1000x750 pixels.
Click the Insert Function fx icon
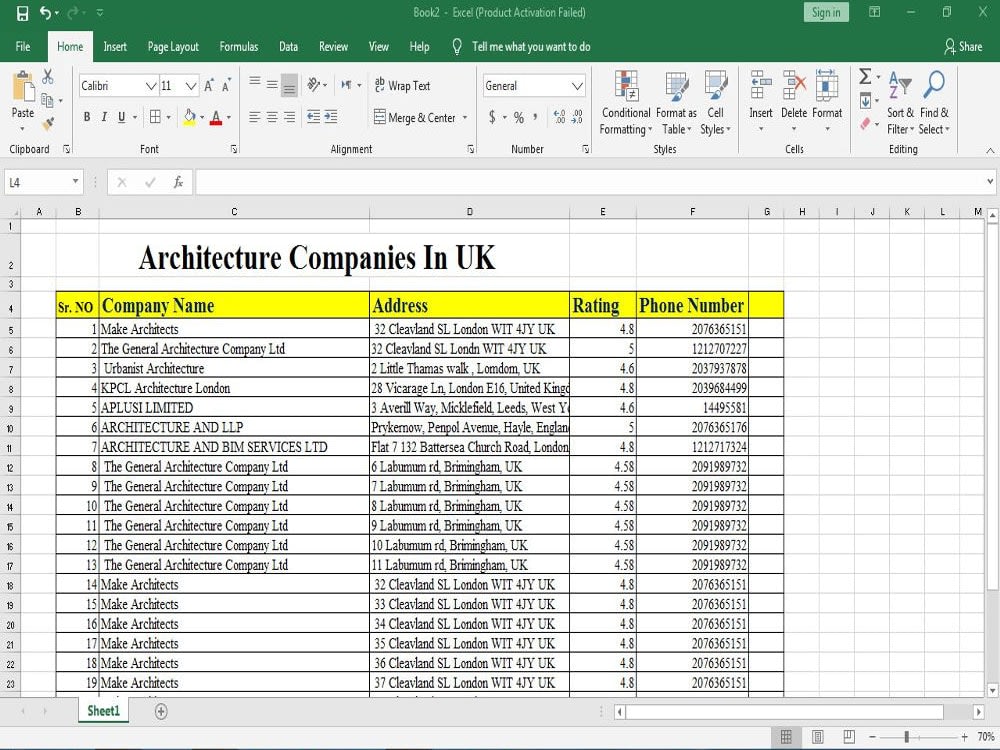tap(178, 182)
